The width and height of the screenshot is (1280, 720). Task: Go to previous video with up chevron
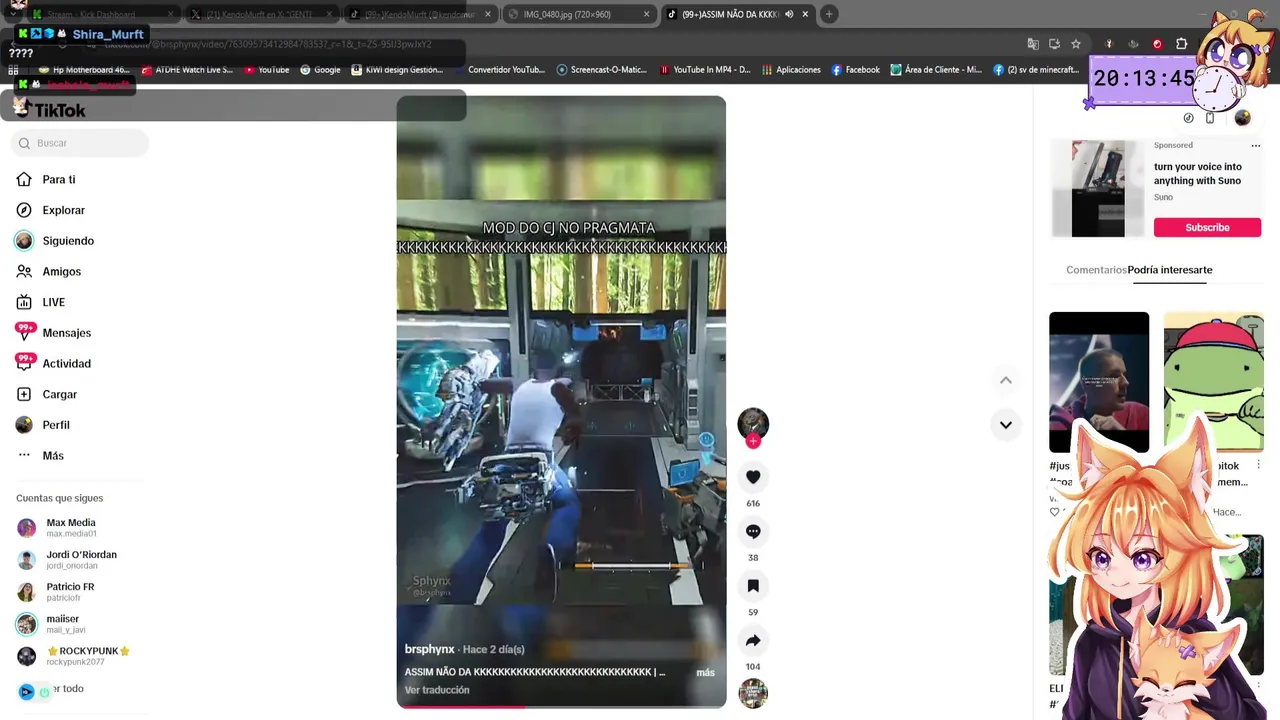pos(1006,380)
